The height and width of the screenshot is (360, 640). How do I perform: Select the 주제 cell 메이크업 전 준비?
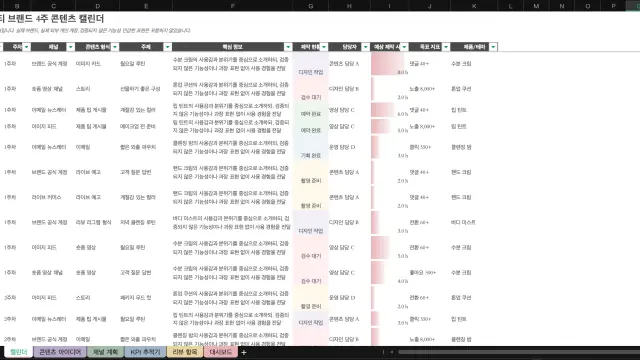(x=138, y=127)
